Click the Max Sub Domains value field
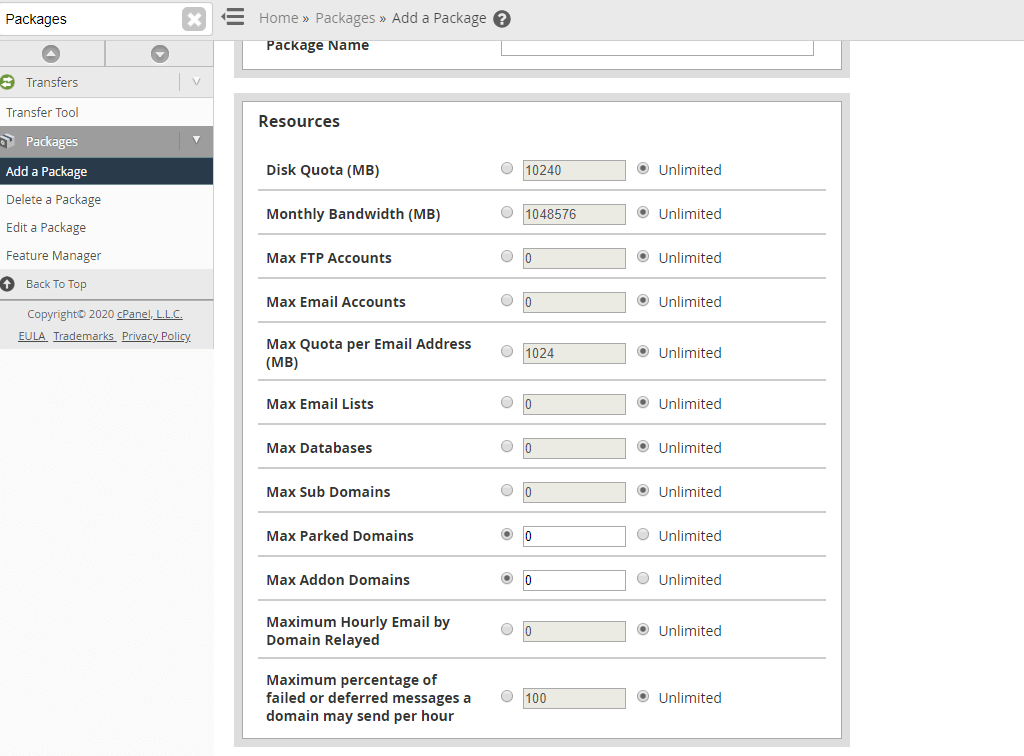 pyautogui.click(x=574, y=492)
